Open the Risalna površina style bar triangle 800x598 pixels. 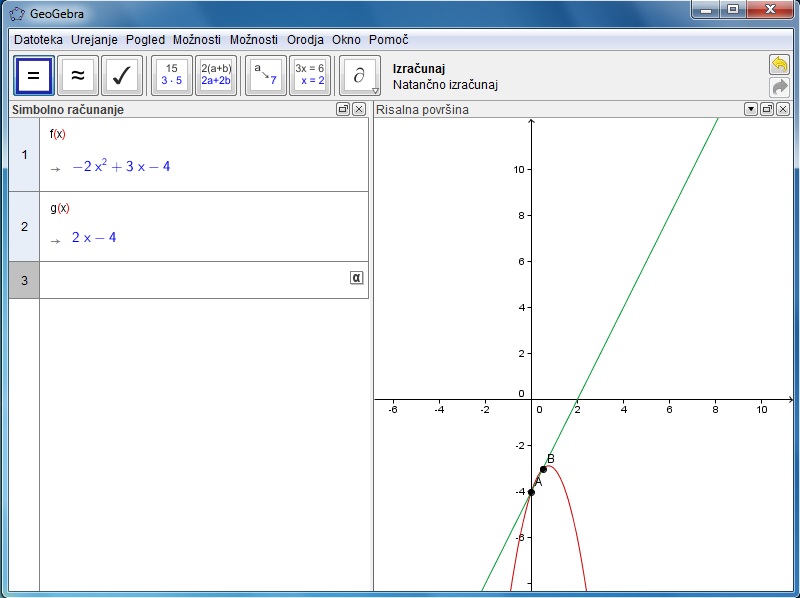point(751,110)
